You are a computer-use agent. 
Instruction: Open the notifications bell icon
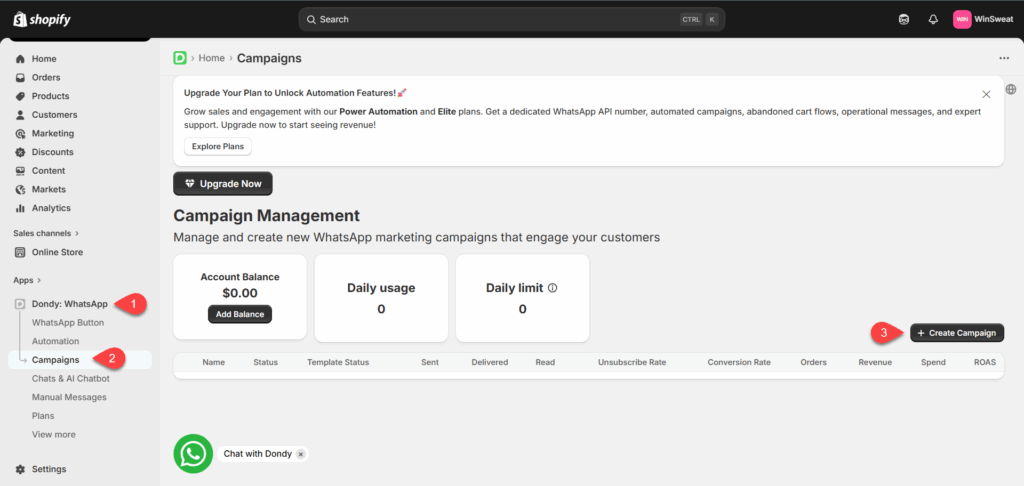tap(933, 19)
